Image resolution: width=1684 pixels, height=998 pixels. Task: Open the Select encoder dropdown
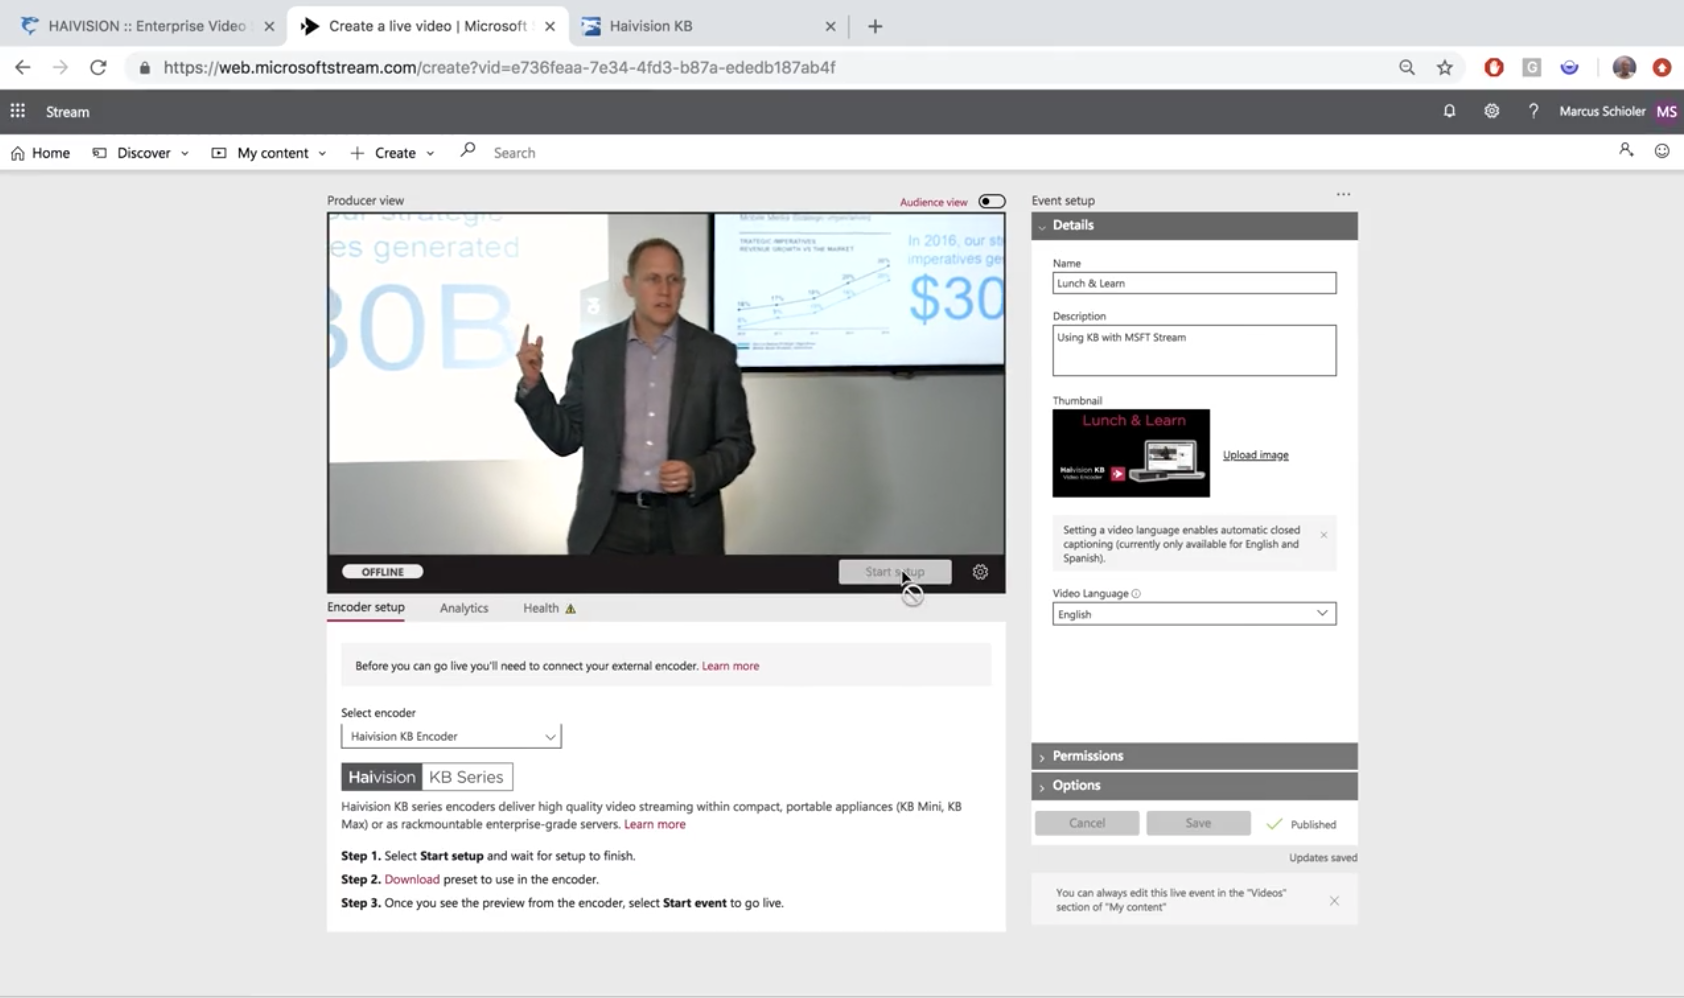tap(451, 736)
